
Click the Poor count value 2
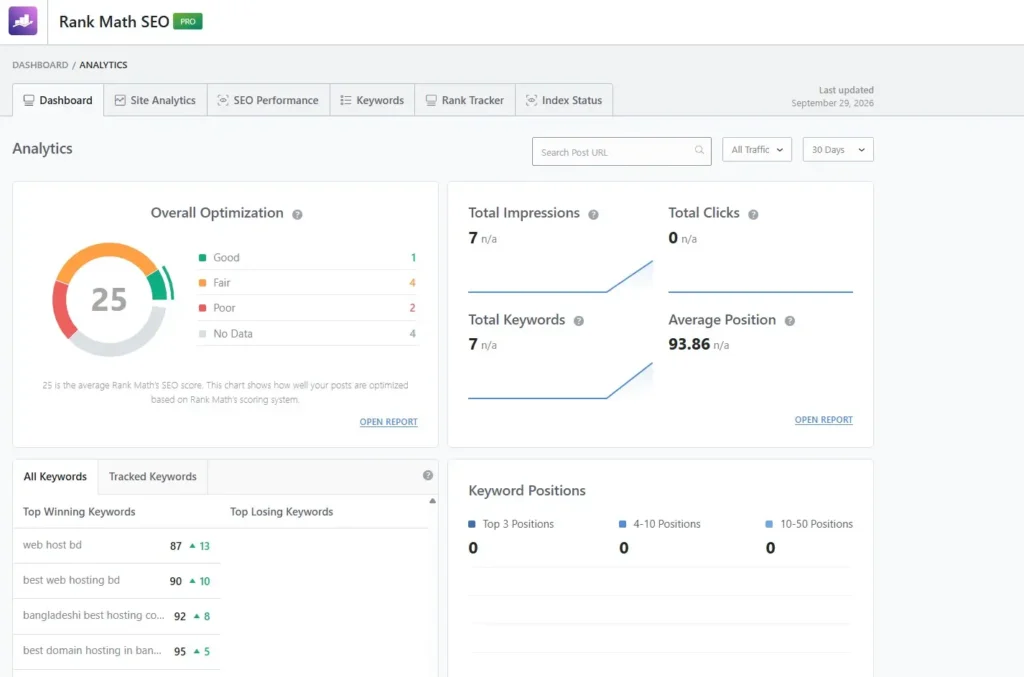pyautogui.click(x=412, y=307)
